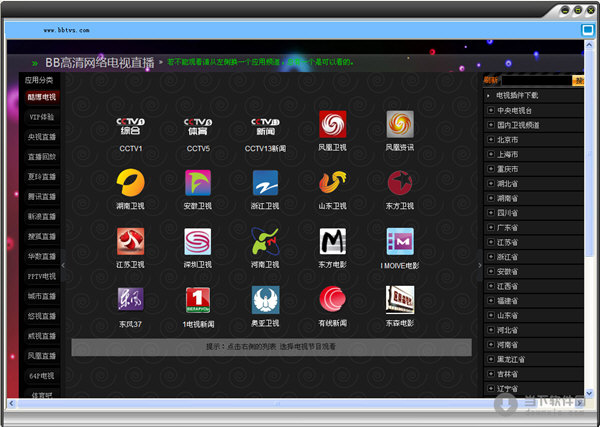600x427 pixels.
Task: Click the right arrow beside the channel grid
Action: 479,265
